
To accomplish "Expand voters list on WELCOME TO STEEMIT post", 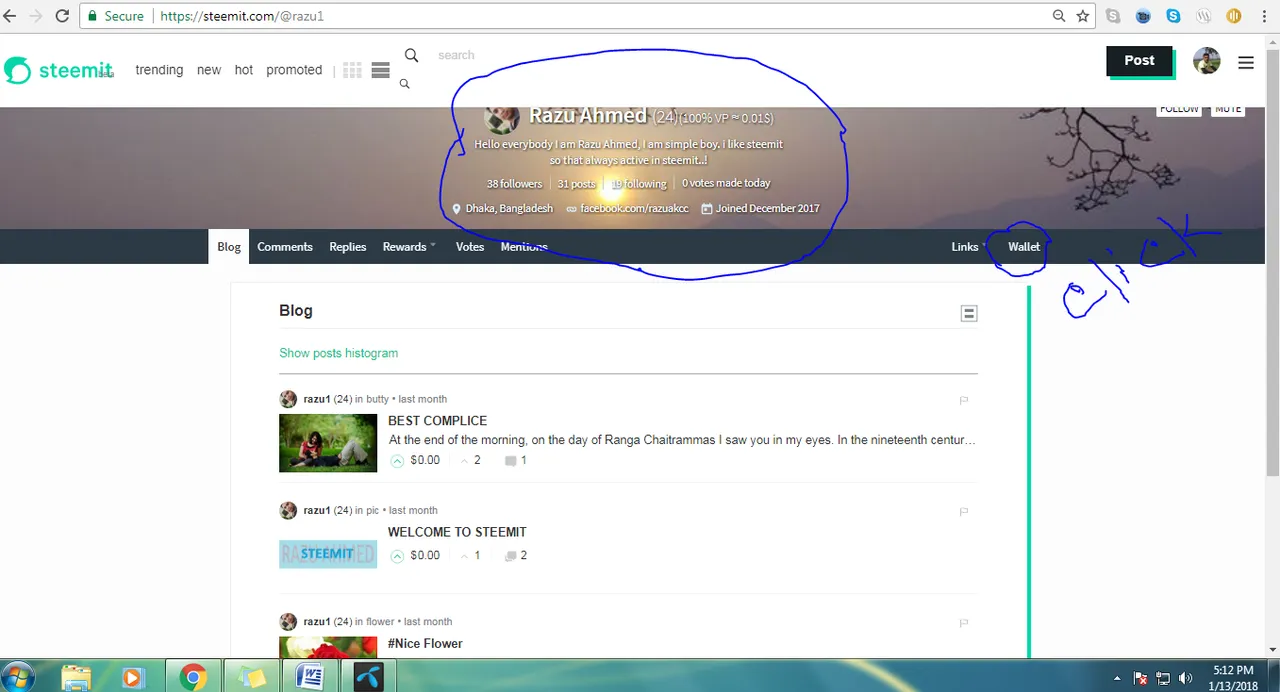I will pos(471,555).
